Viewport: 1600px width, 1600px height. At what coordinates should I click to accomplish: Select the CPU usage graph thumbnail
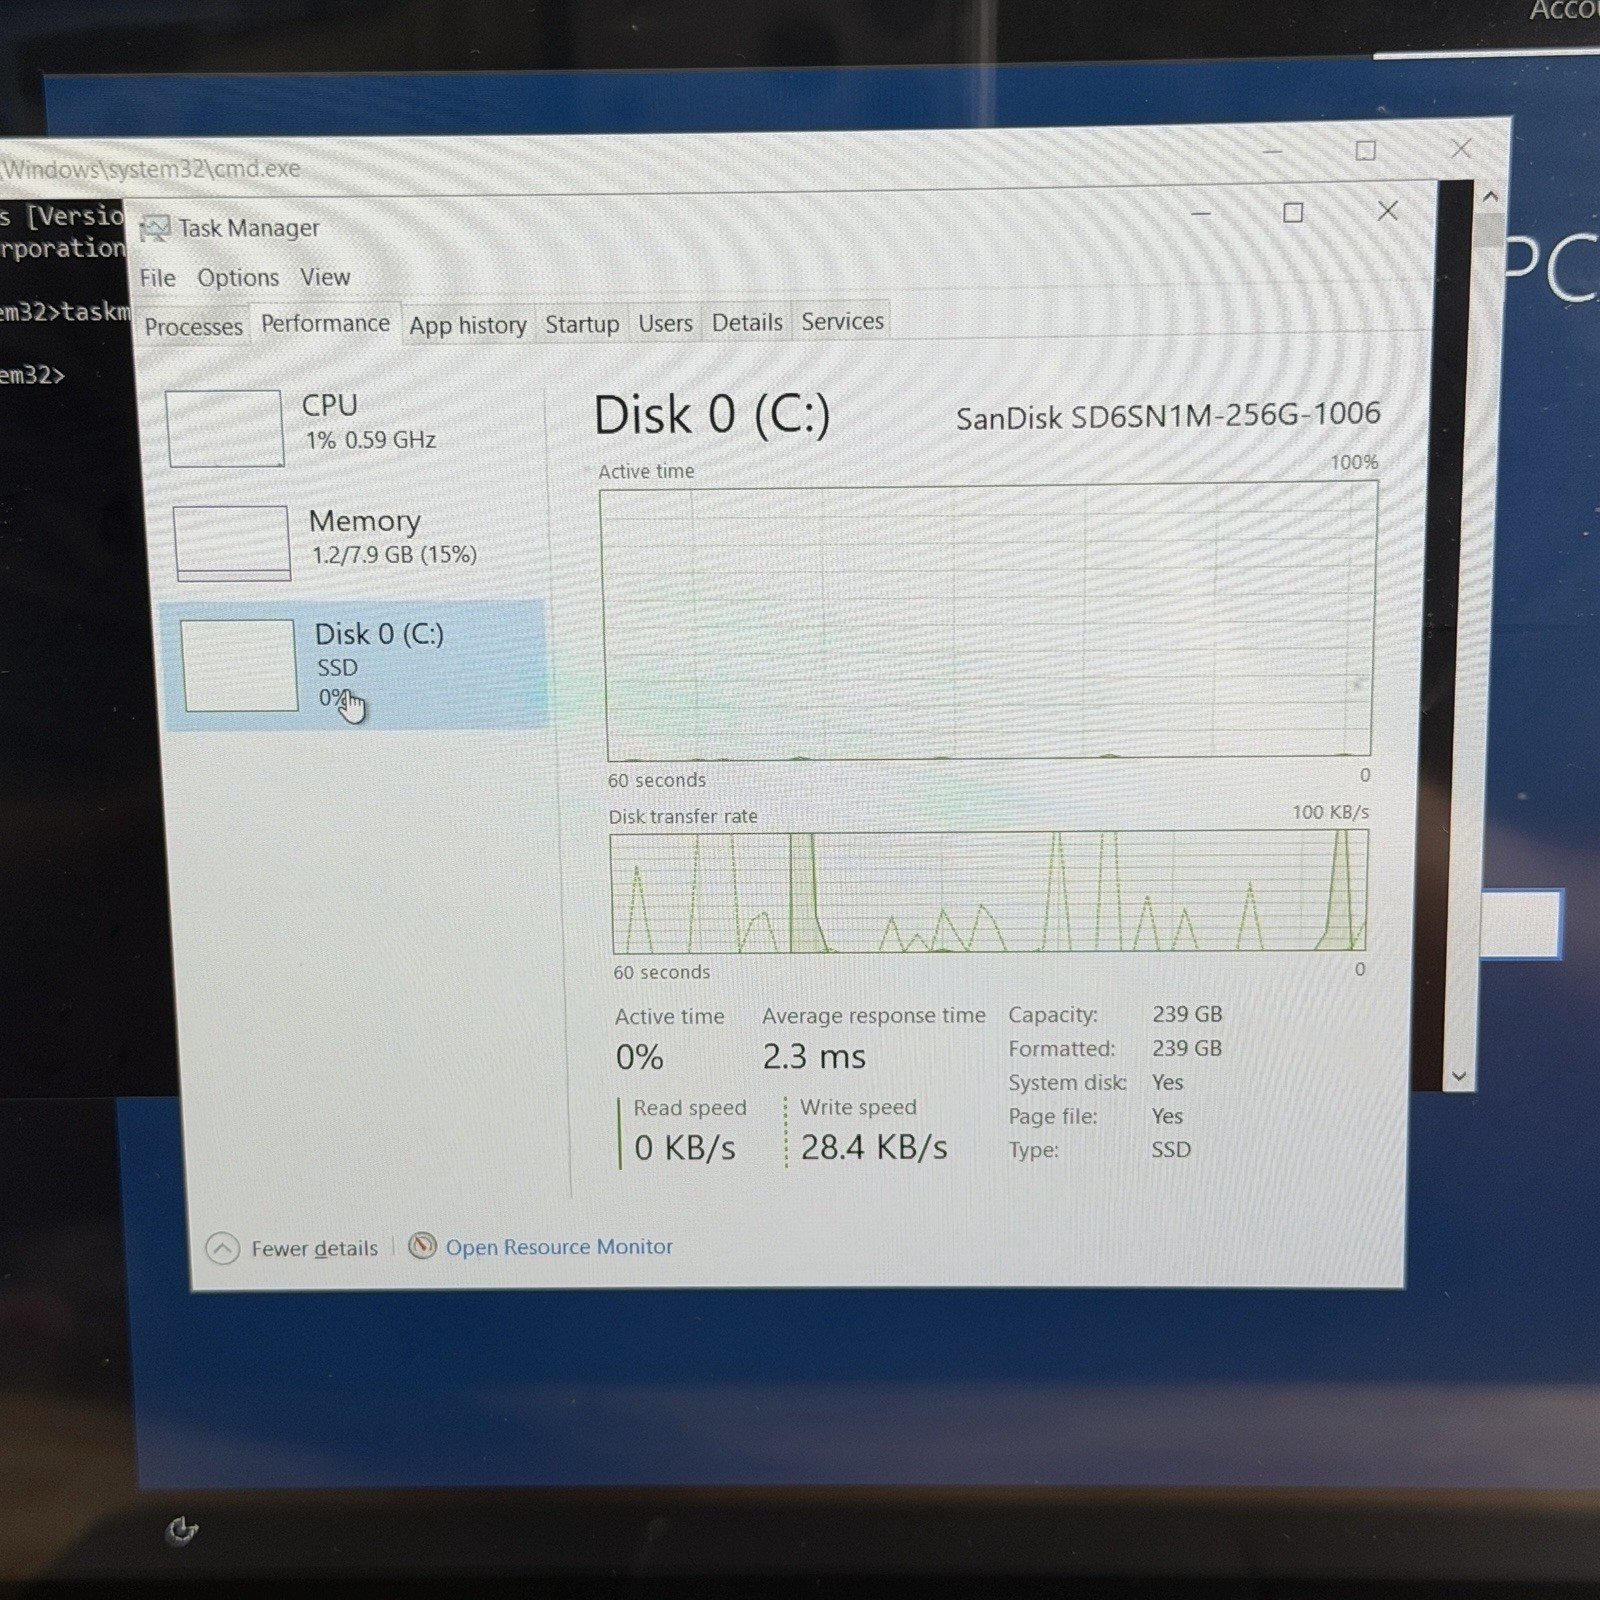[x=225, y=428]
